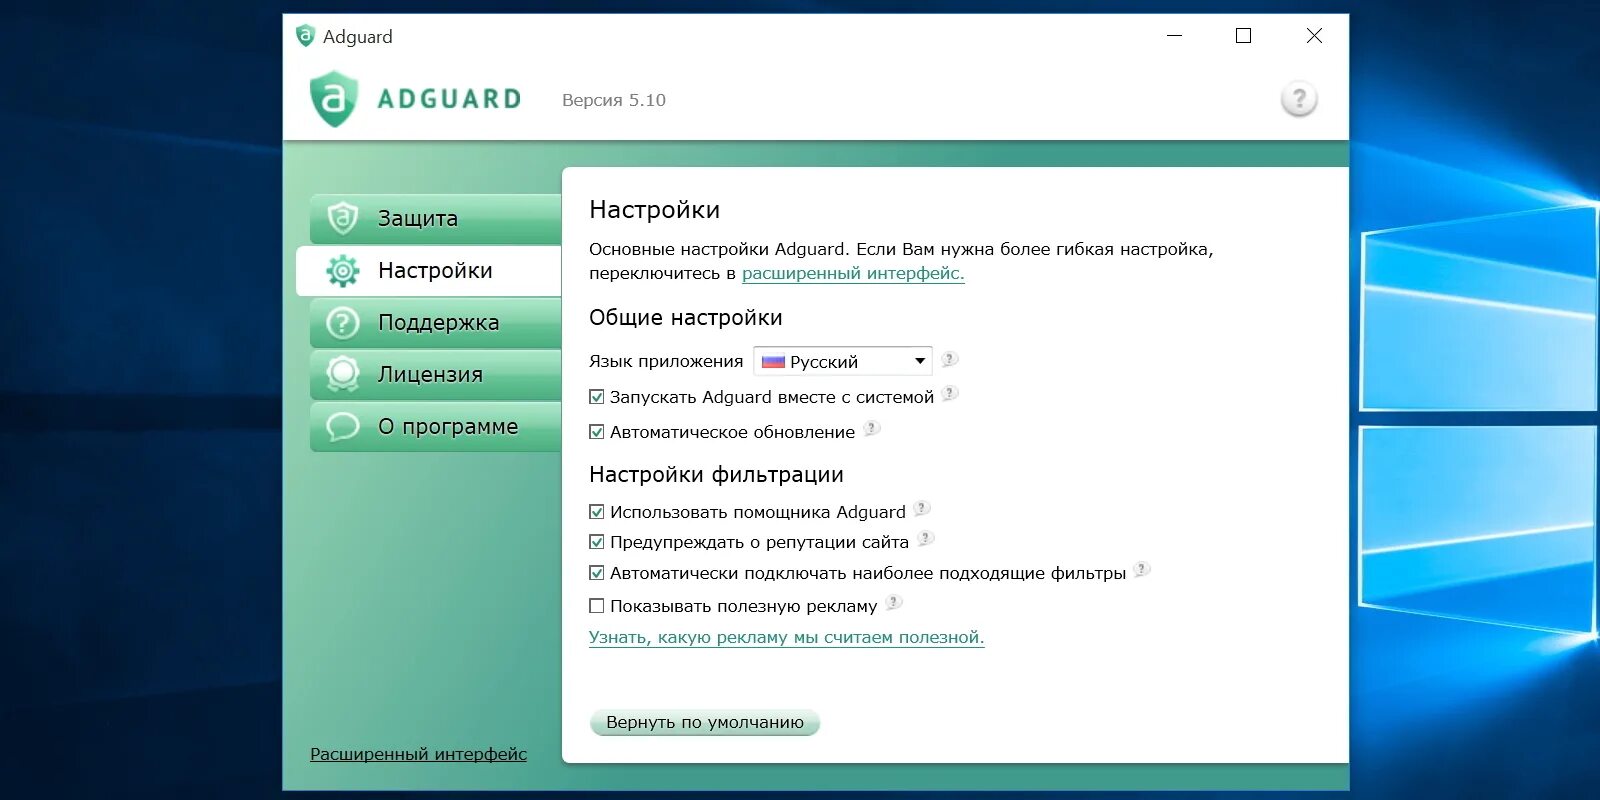Click the gear icon beside Настройки
1600x800 pixels.
pos(343,270)
